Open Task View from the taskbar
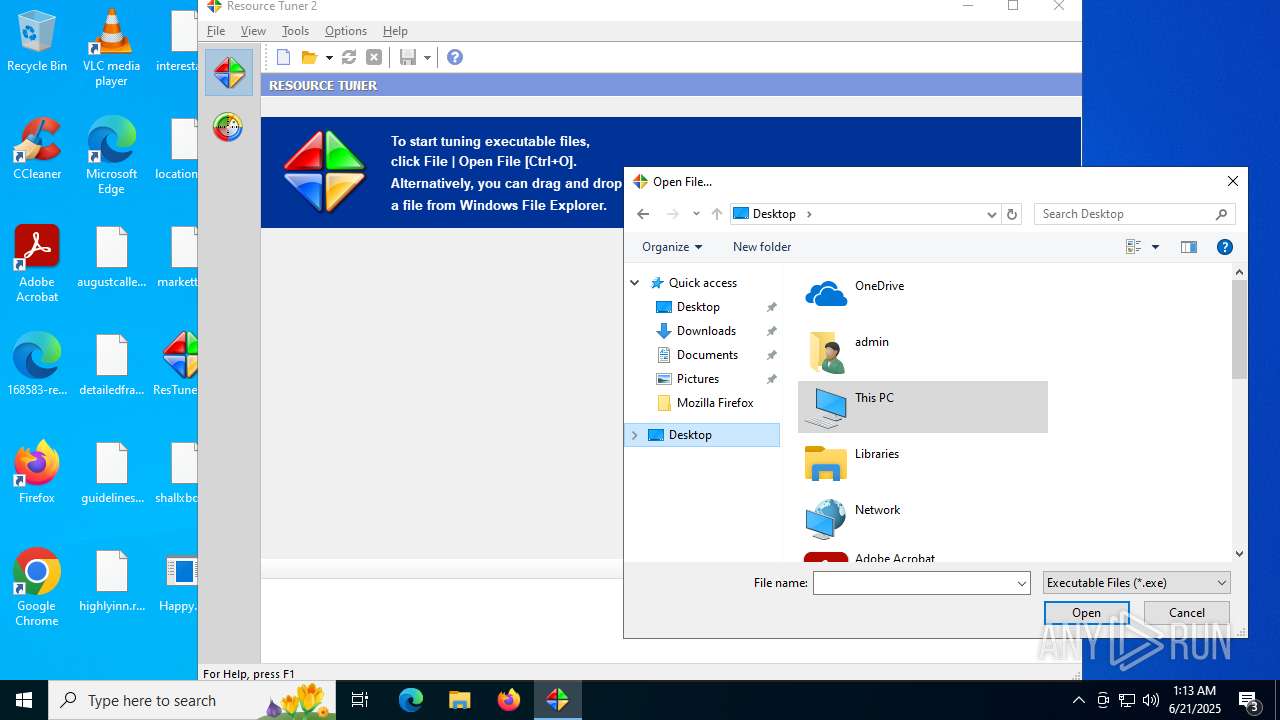 (361, 700)
